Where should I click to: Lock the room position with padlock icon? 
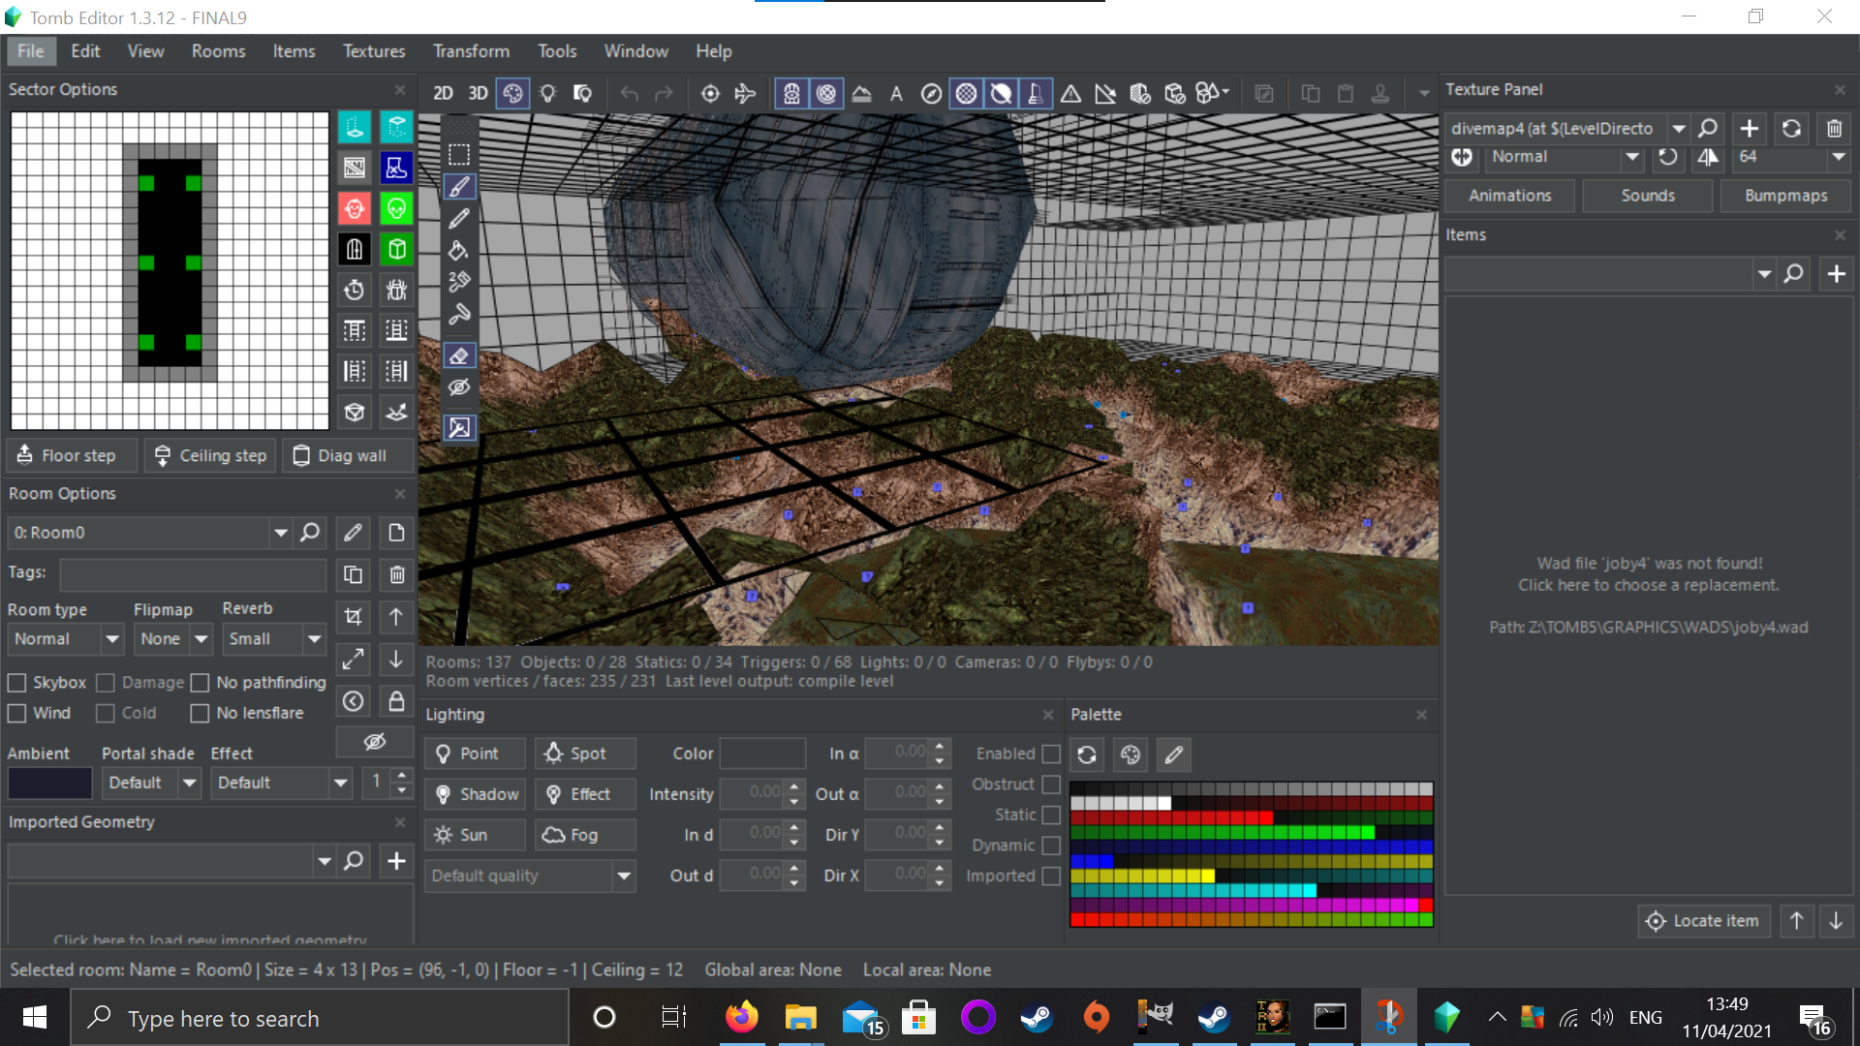point(397,701)
